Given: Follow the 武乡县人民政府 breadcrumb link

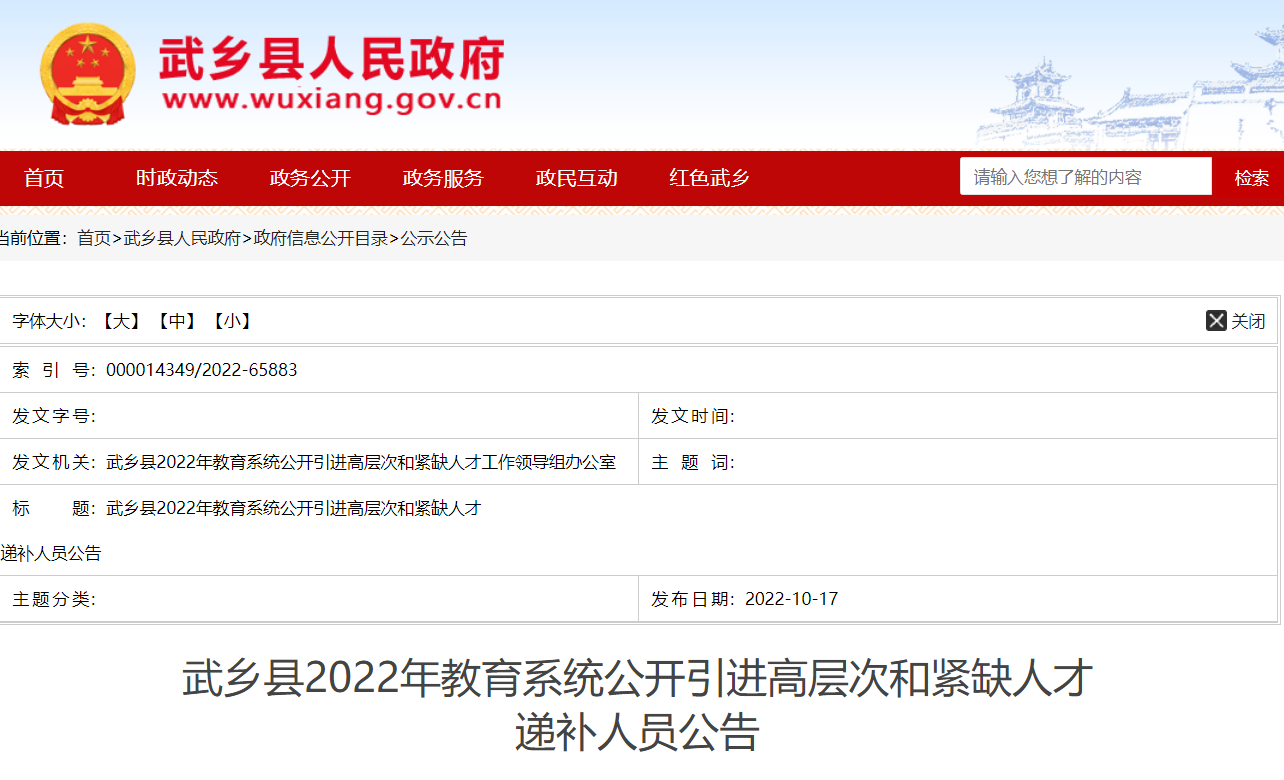Looking at the screenshot, I should [182, 238].
